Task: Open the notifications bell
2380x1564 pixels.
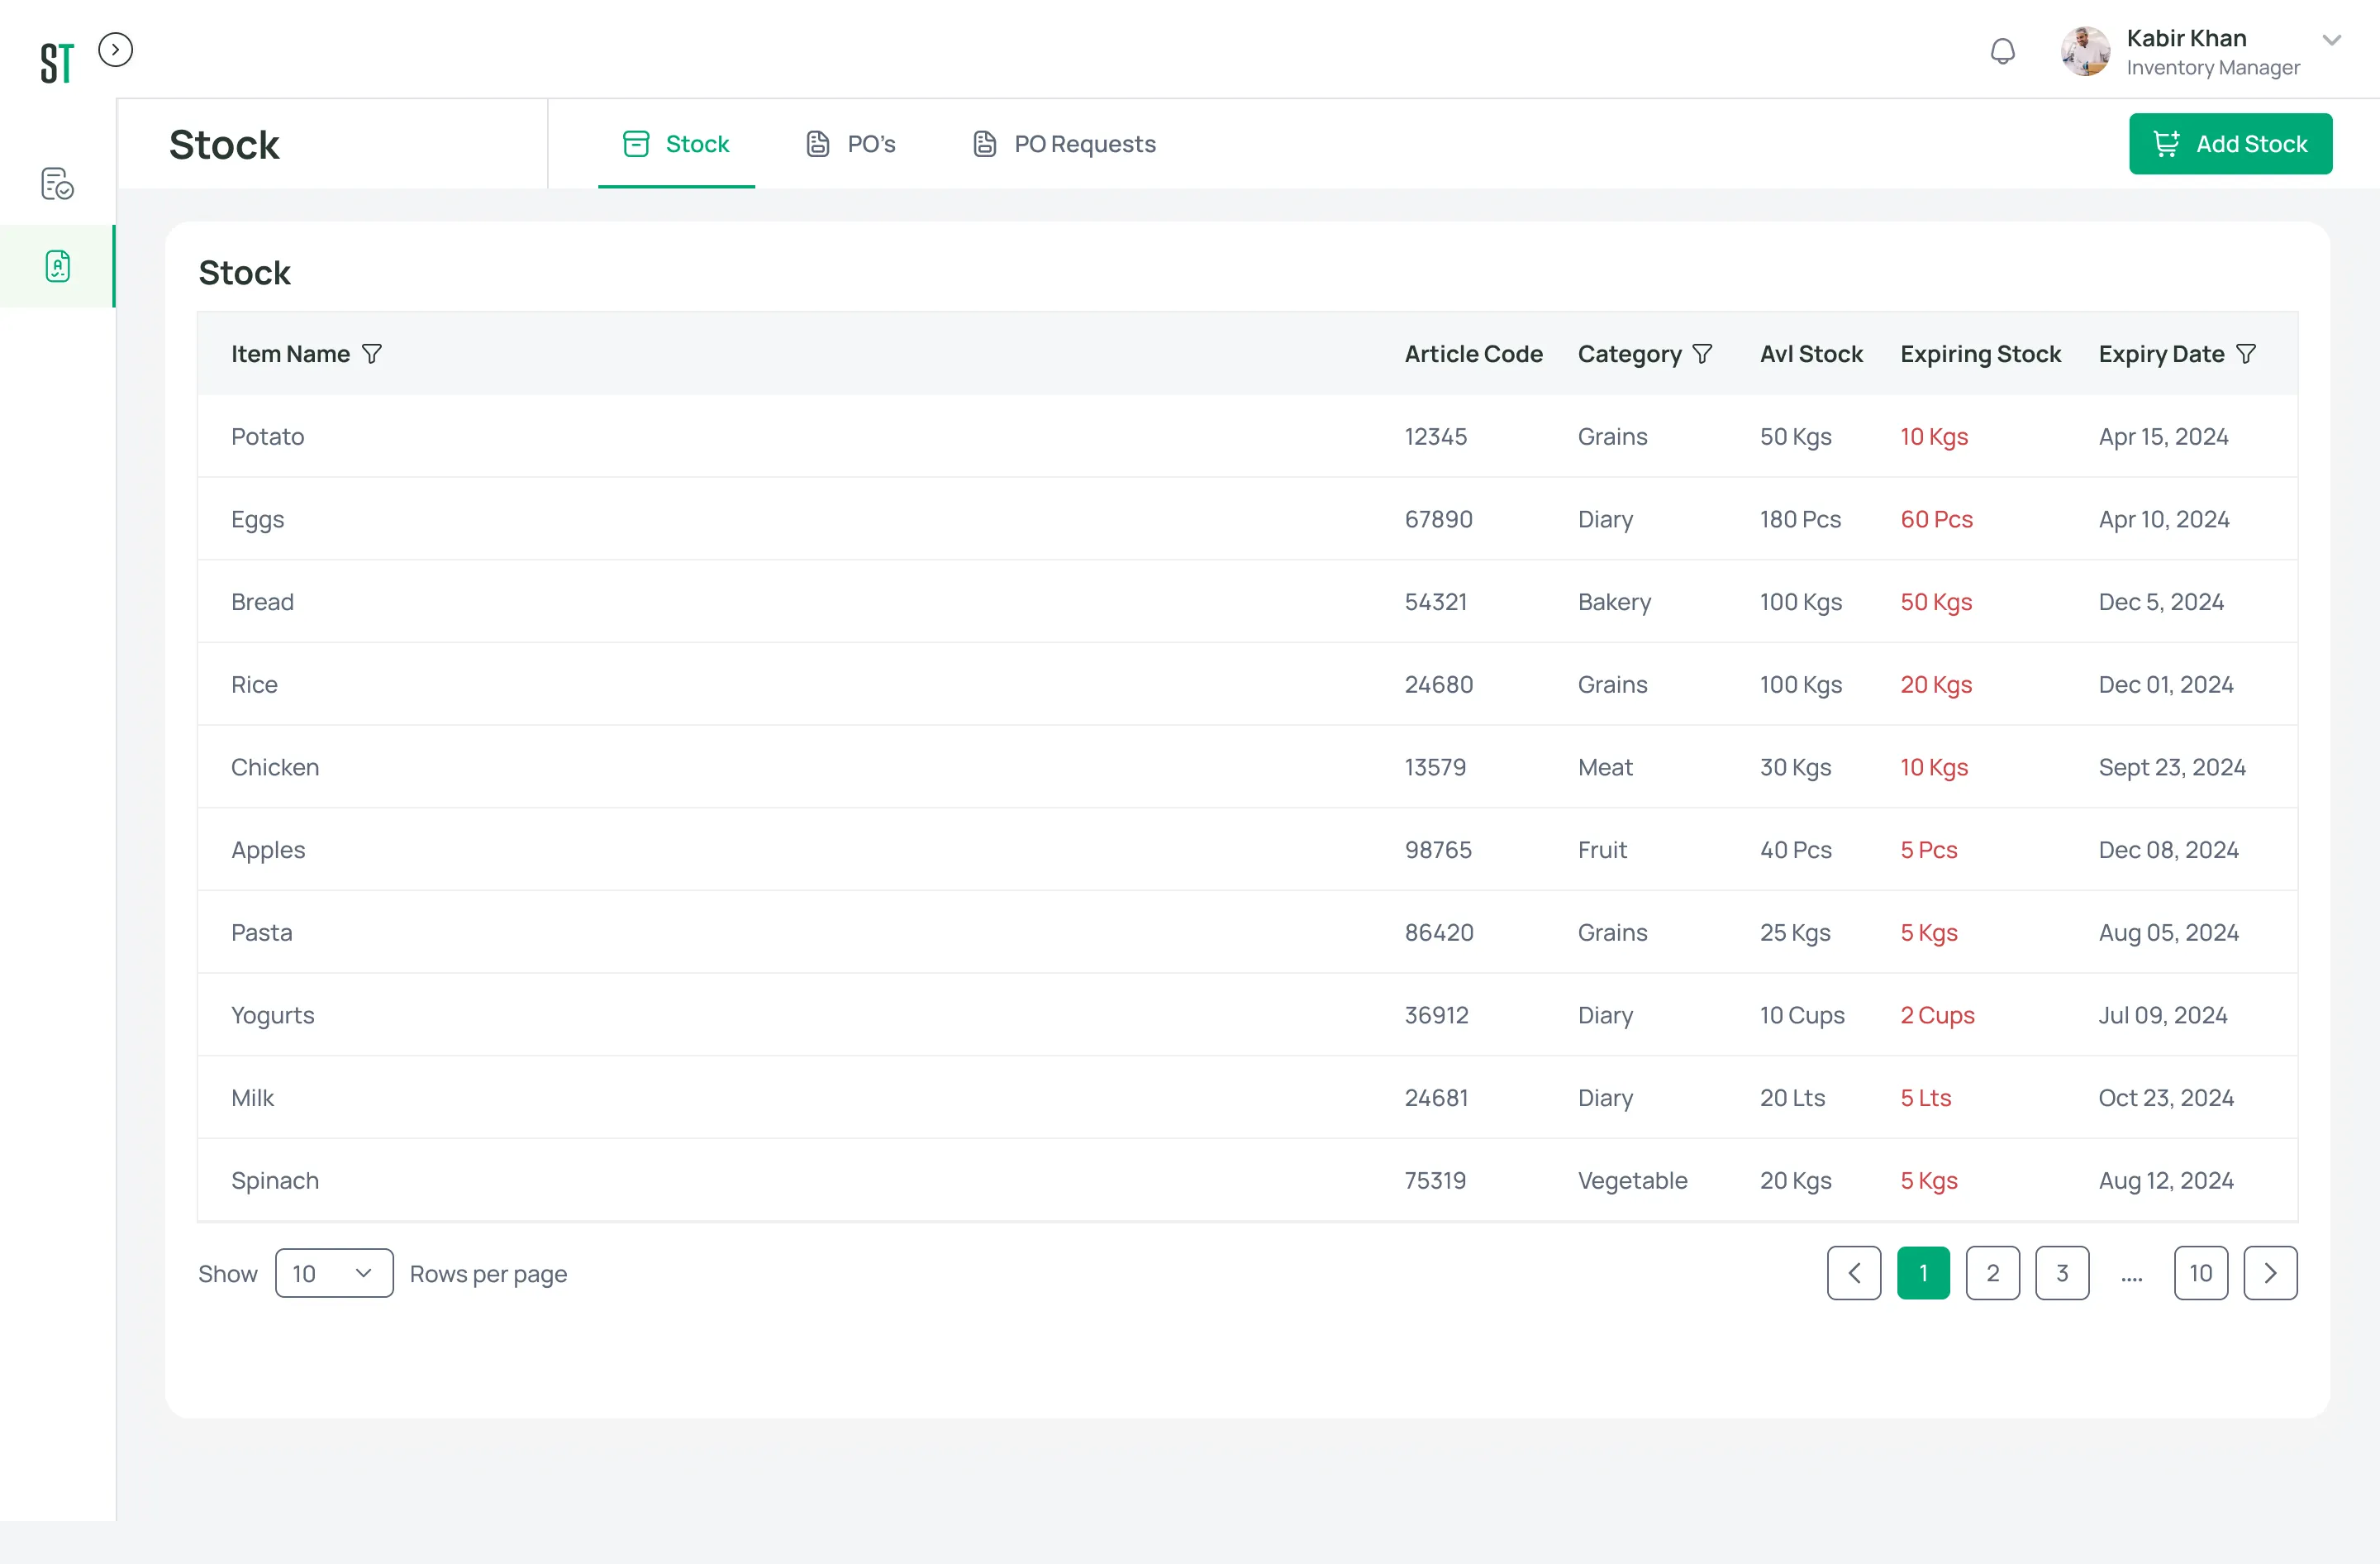Action: 2002,51
